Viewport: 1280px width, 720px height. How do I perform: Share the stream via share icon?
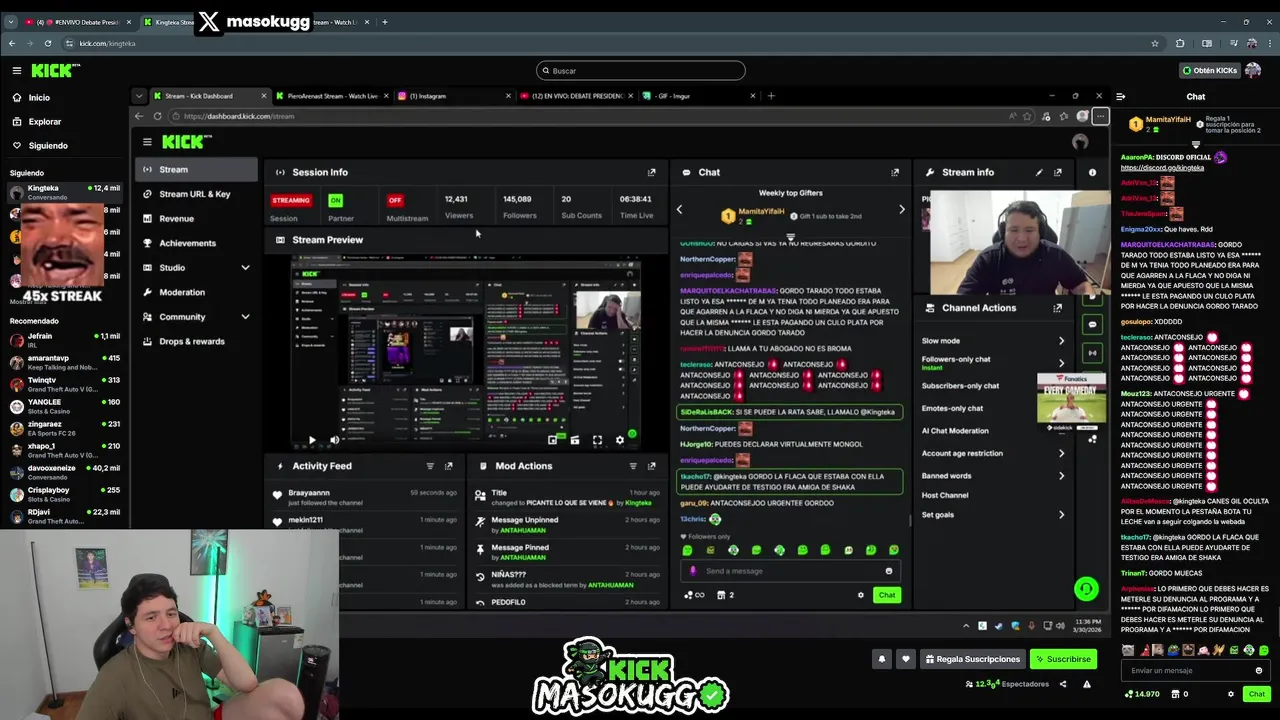[x=1063, y=684]
